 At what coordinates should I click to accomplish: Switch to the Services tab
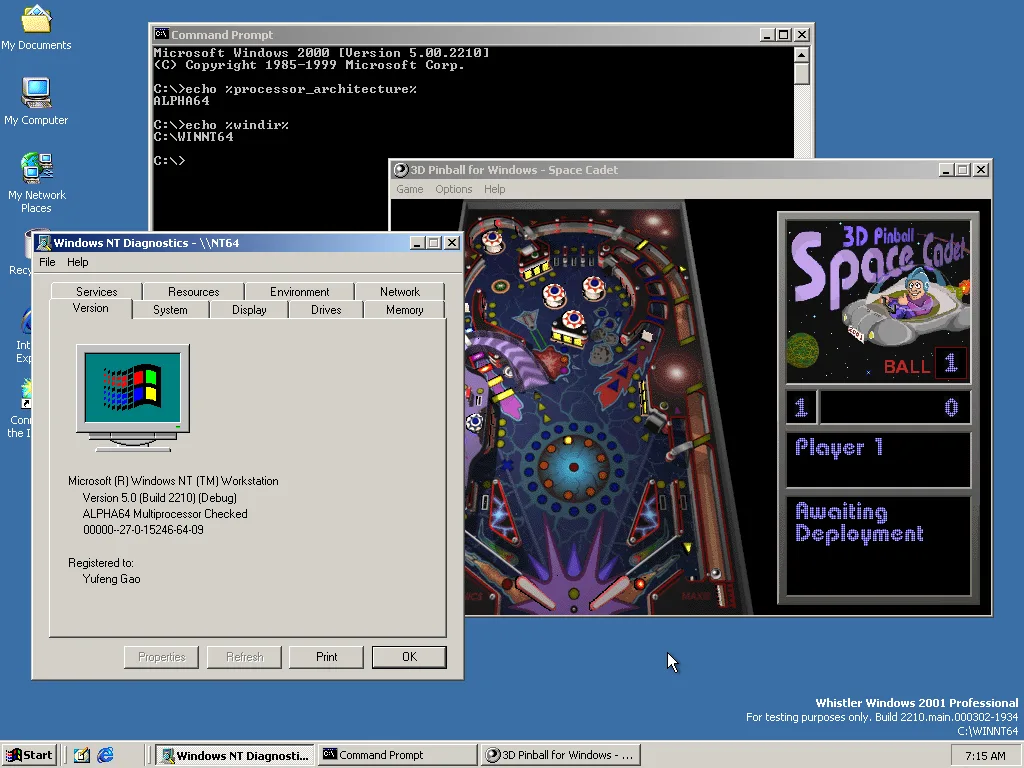pos(97,291)
